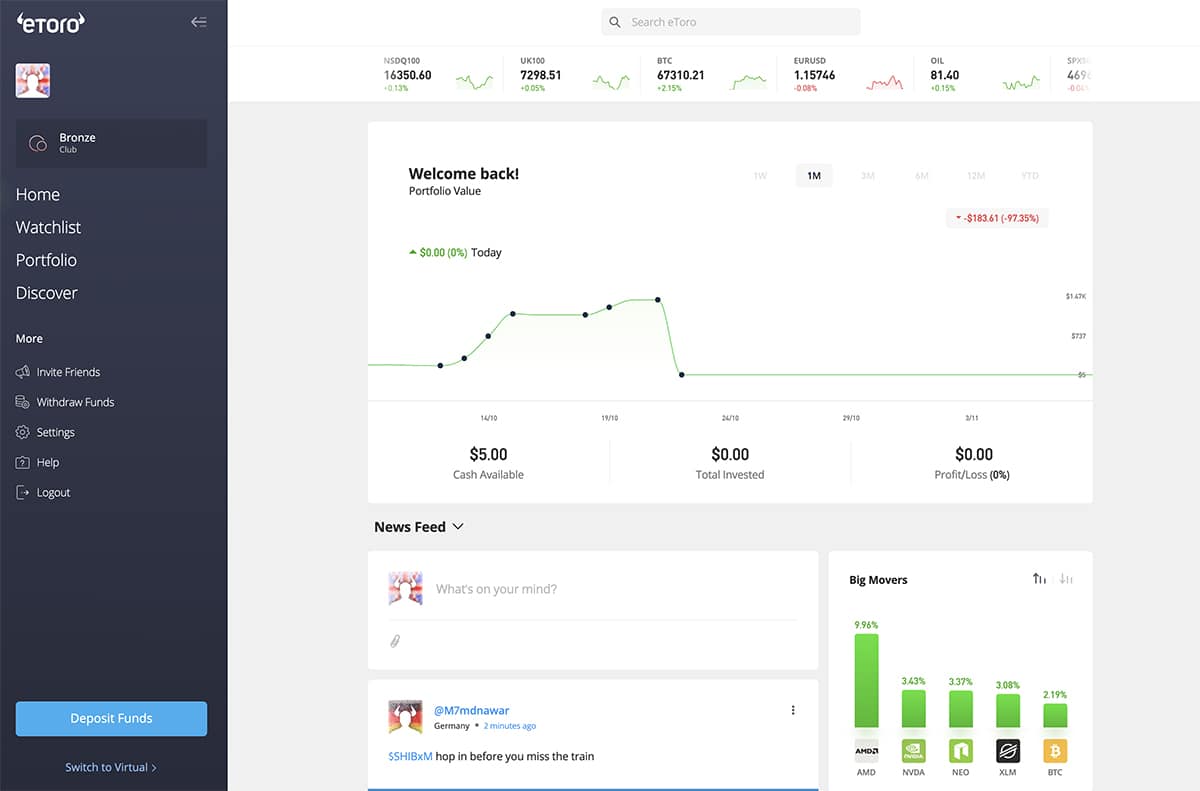Click the Settings gear icon
Image resolution: width=1200 pixels, height=791 pixels.
[x=23, y=432]
